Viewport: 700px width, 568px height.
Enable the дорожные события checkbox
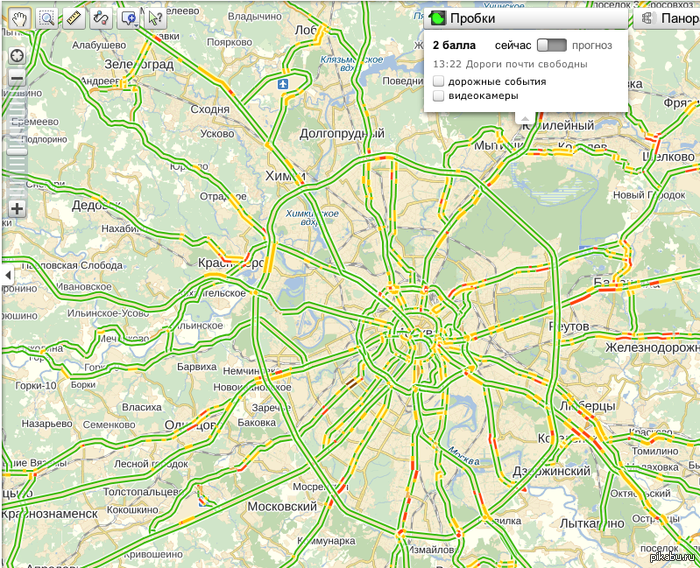point(439,81)
